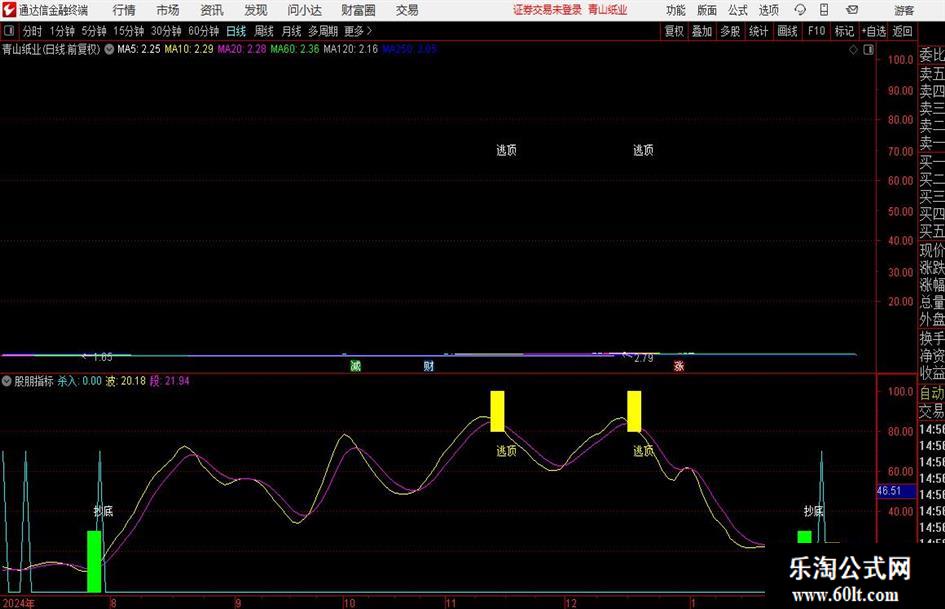Click the 标记 mark button
The width and height of the screenshot is (945, 609).
[x=844, y=31]
